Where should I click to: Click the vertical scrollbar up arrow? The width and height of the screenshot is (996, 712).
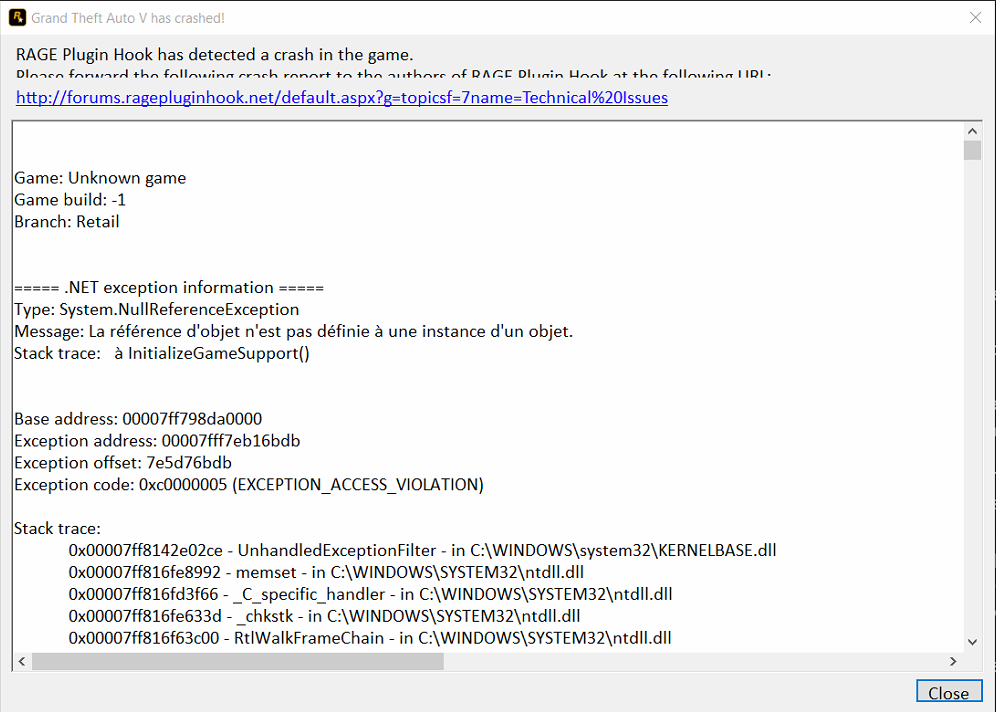[972, 131]
